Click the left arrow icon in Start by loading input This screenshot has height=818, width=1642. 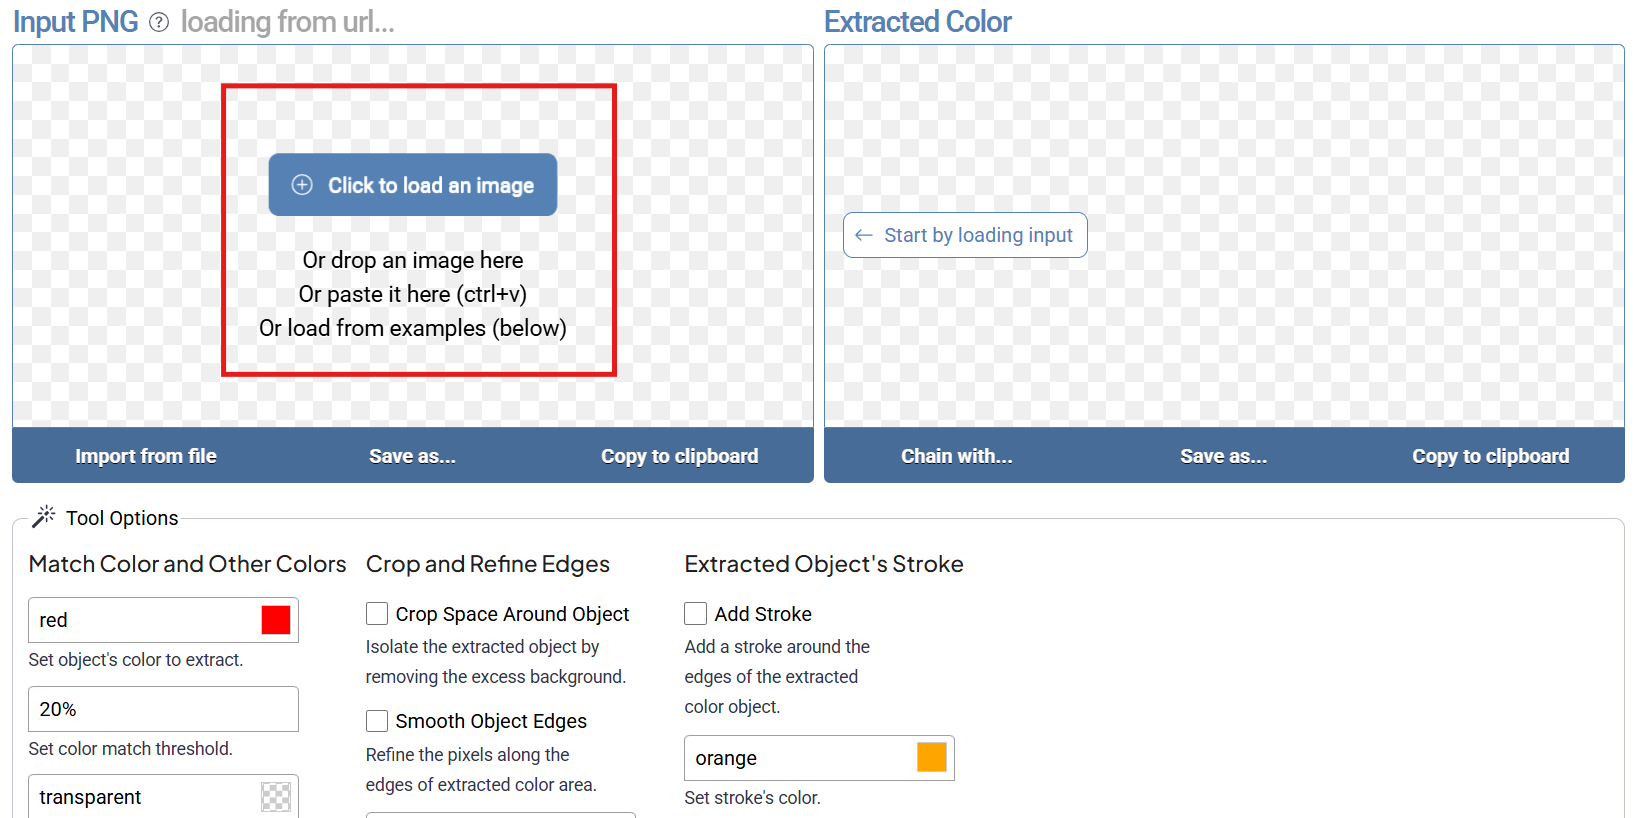pos(864,235)
